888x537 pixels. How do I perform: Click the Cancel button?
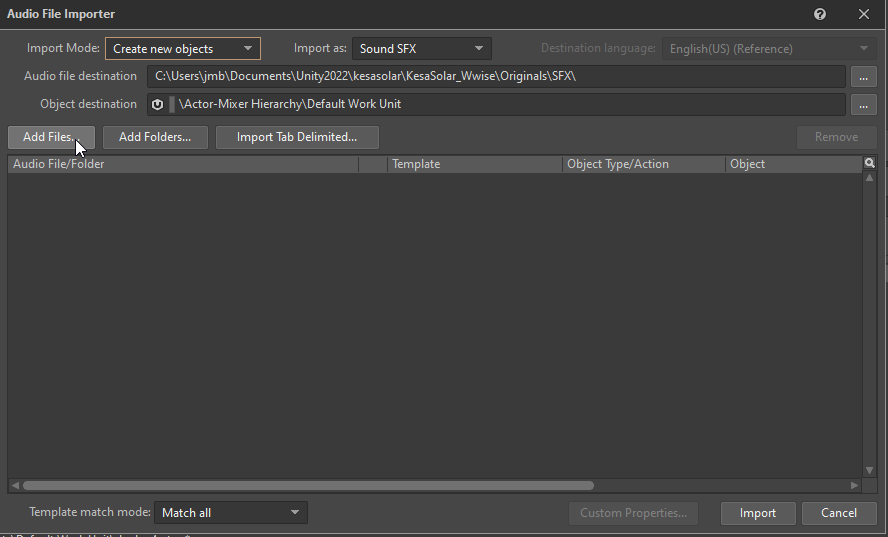tap(838, 513)
